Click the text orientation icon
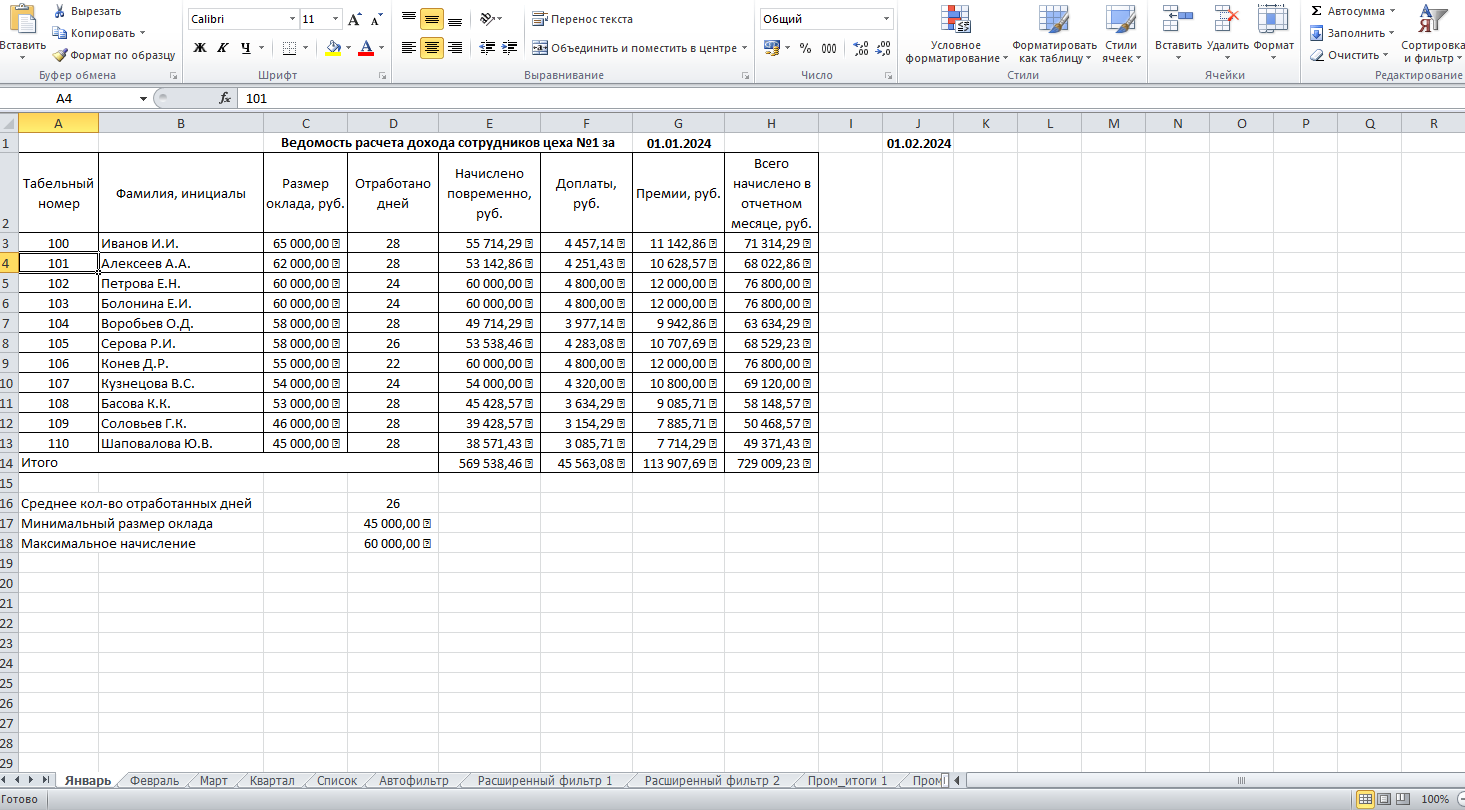 click(x=486, y=19)
